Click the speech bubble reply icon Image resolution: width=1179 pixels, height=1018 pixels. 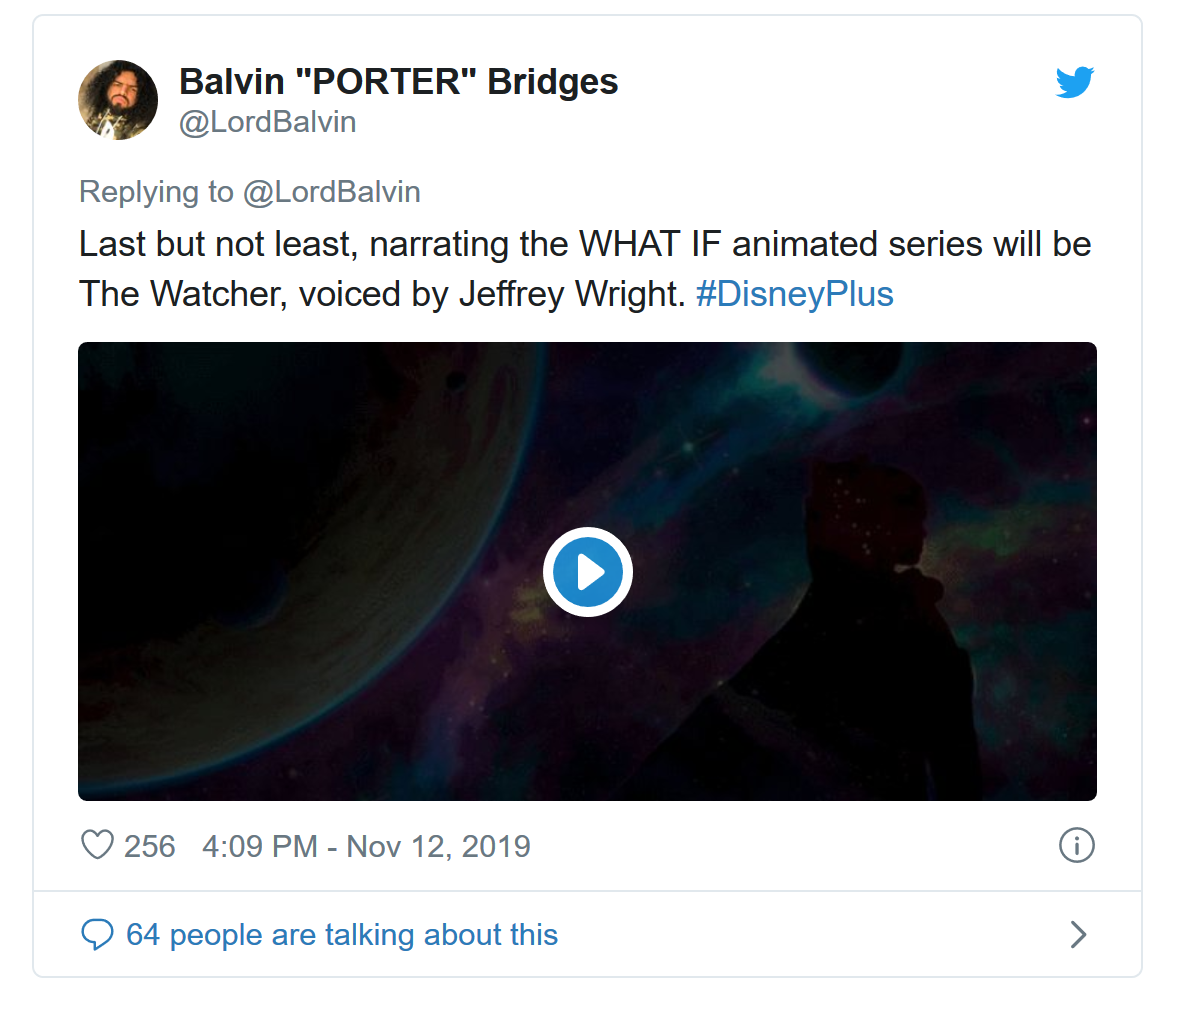(97, 935)
